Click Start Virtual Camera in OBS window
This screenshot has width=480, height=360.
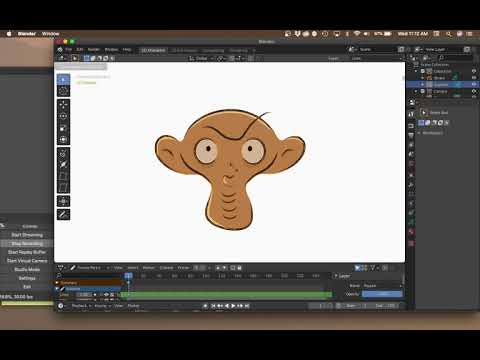click(27, 261)
